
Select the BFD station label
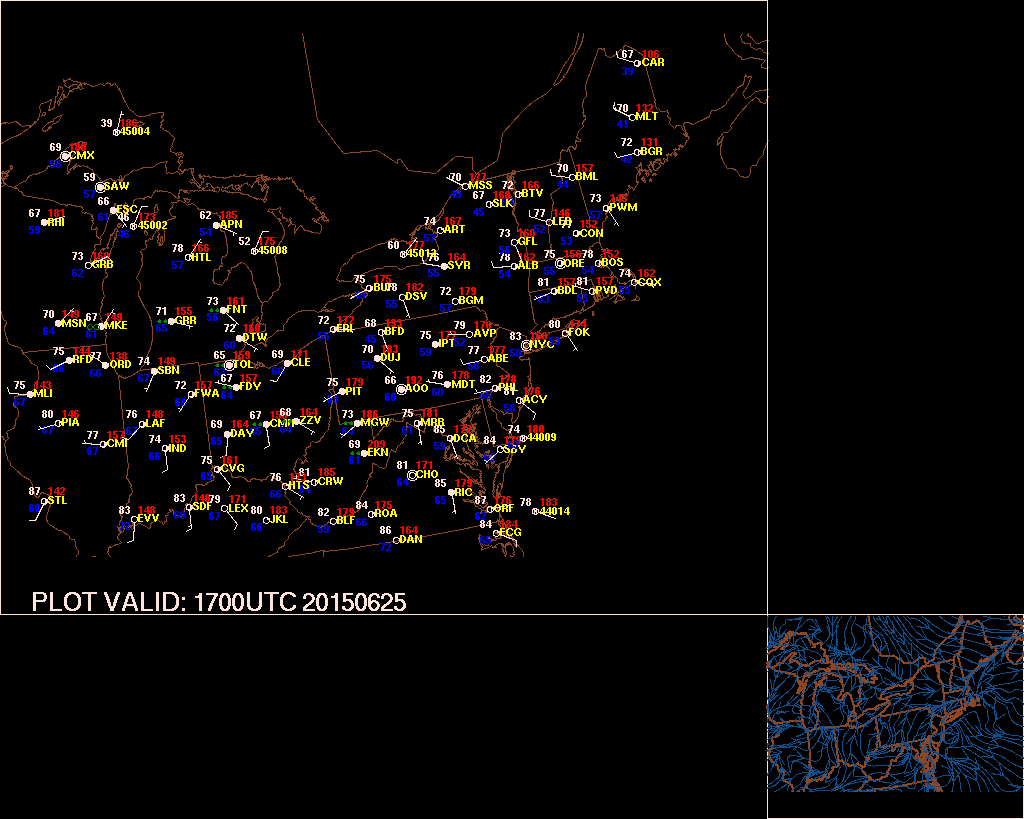(394, 332)
